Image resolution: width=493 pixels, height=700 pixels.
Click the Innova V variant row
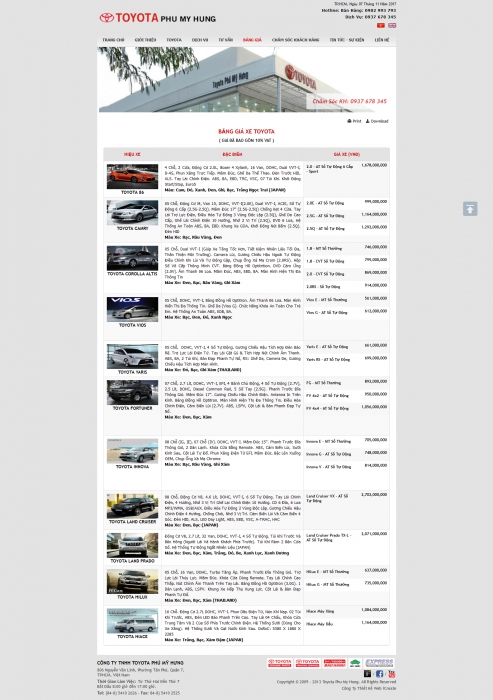347,467
